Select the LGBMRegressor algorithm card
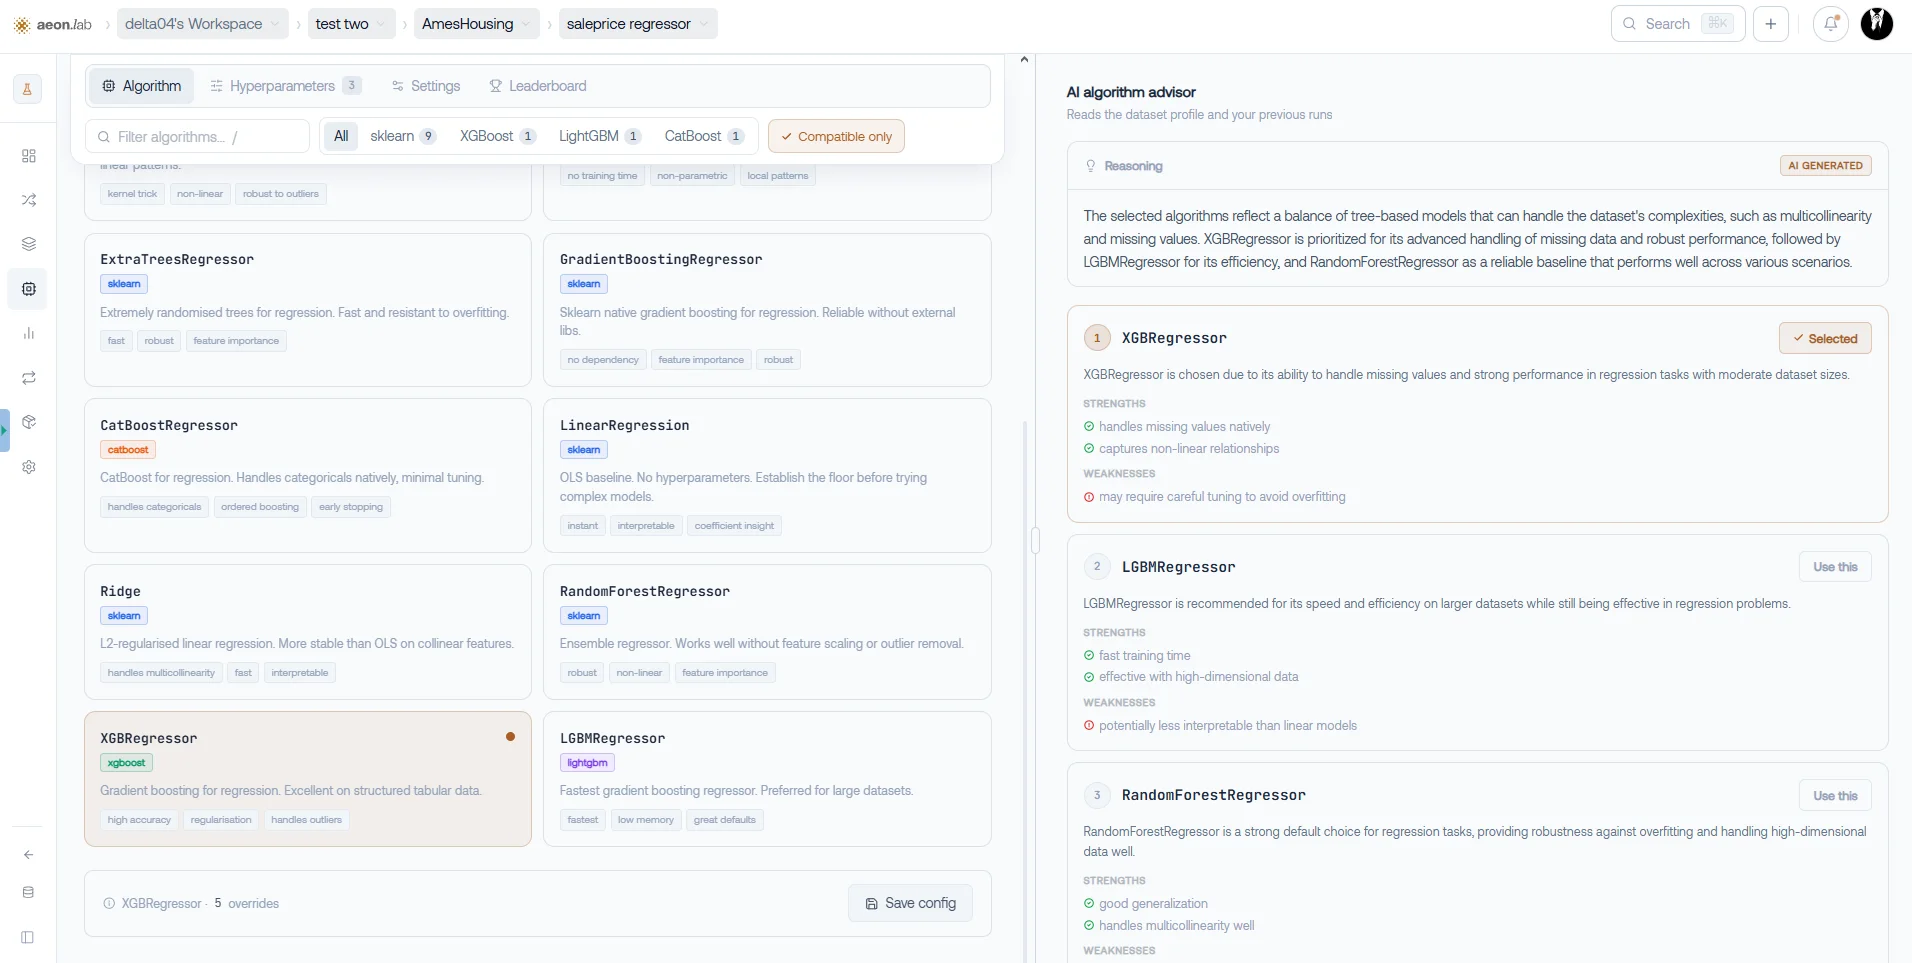Viewport: 1912px width, 963px height. point(767,779)
